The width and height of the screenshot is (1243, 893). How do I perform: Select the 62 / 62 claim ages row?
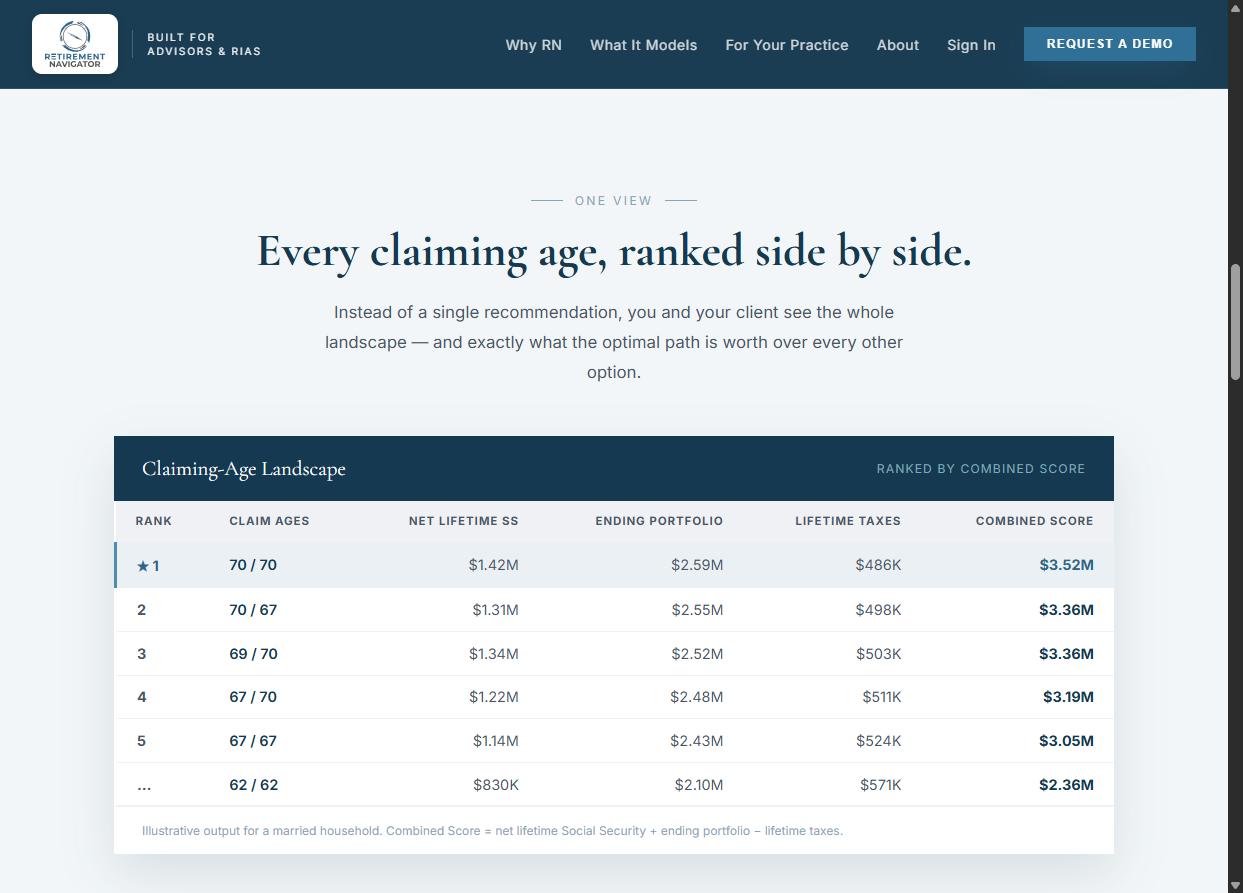[614, 785]
